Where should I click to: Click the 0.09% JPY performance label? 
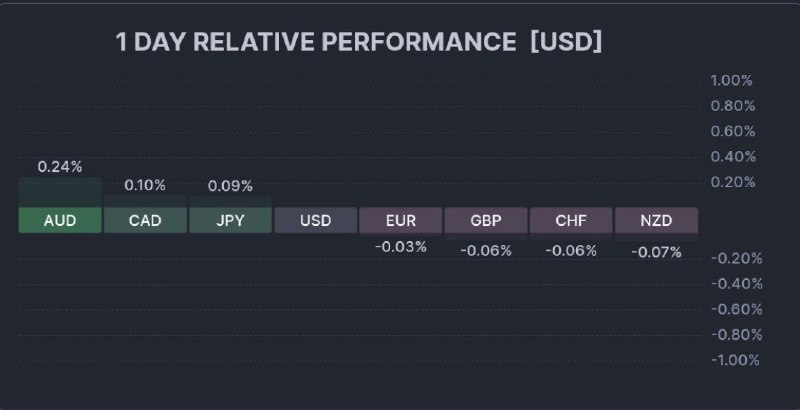tap(230, 186)
